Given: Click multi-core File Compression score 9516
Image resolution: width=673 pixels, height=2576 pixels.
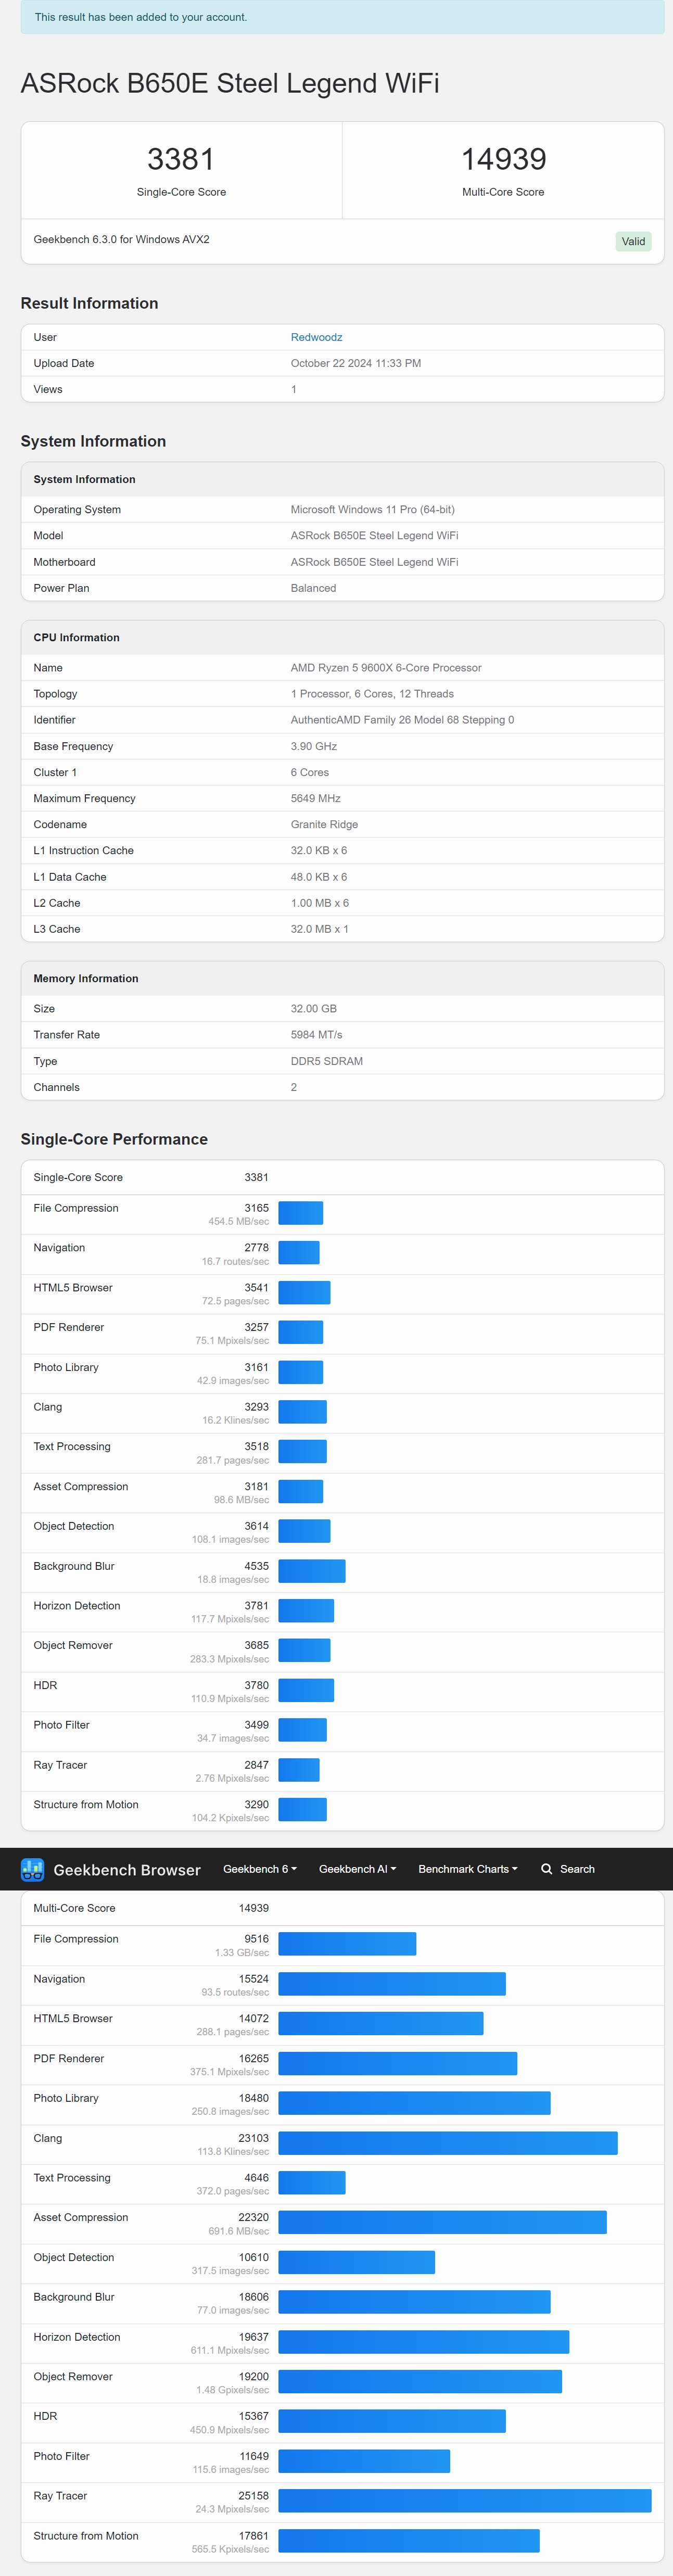Looking at the screenshot, I should pyautogui.click(x=257, y=1939).
